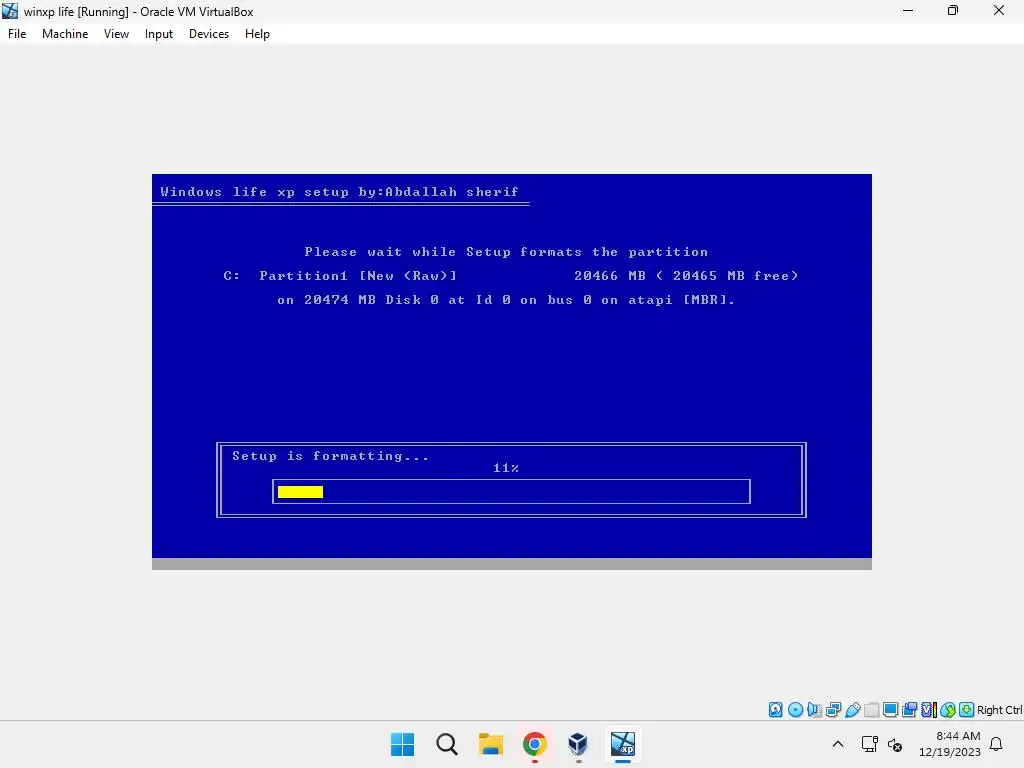This screenshot has width=1024, height=768.
Task: Switch to Google Chrome in the taskbar
Action: coord(534,744)
